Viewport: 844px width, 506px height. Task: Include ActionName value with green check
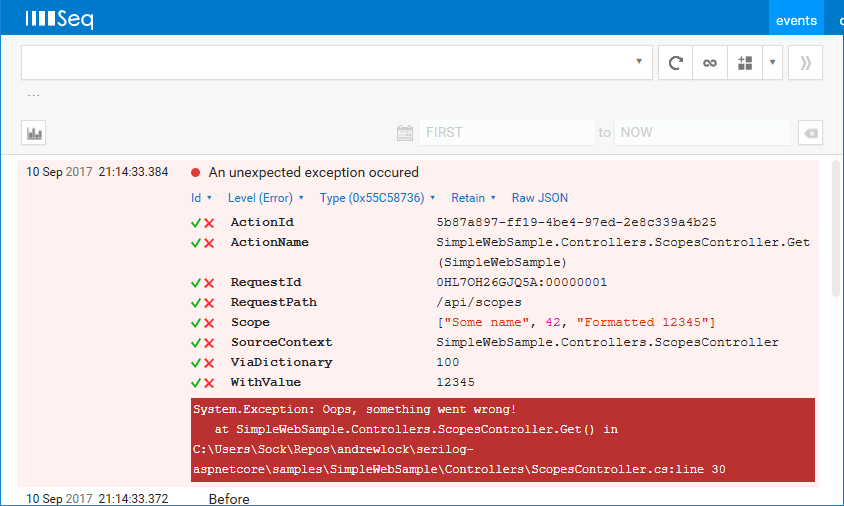coord(196,243)
